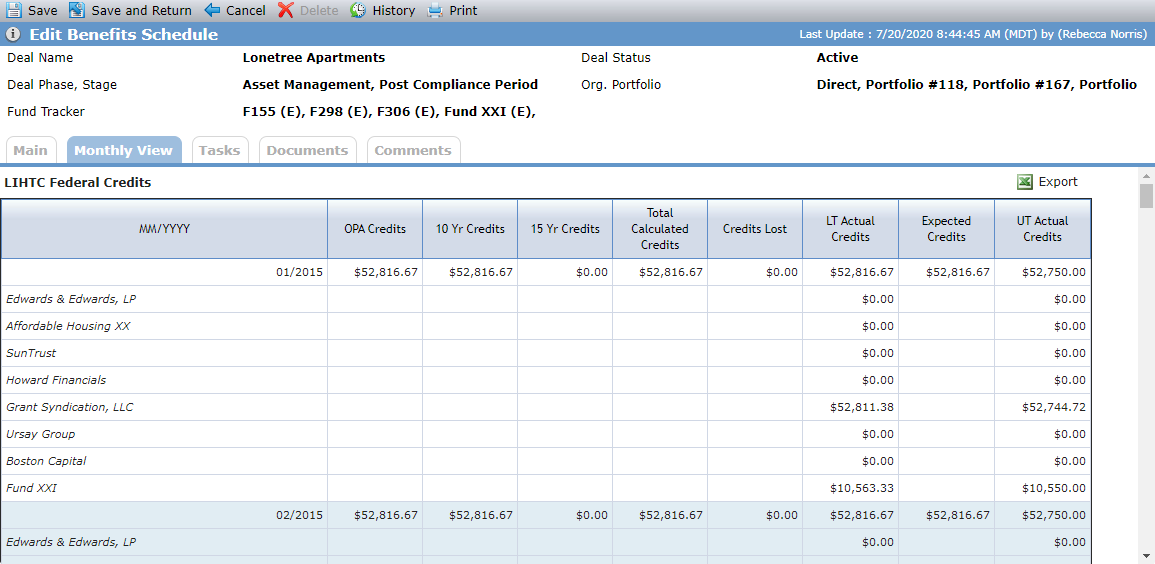Image resolution: width=1155 pixels, height=564 pixels.
Task: Click the MM/YYYY column header
Action: [x=164, y=229]
